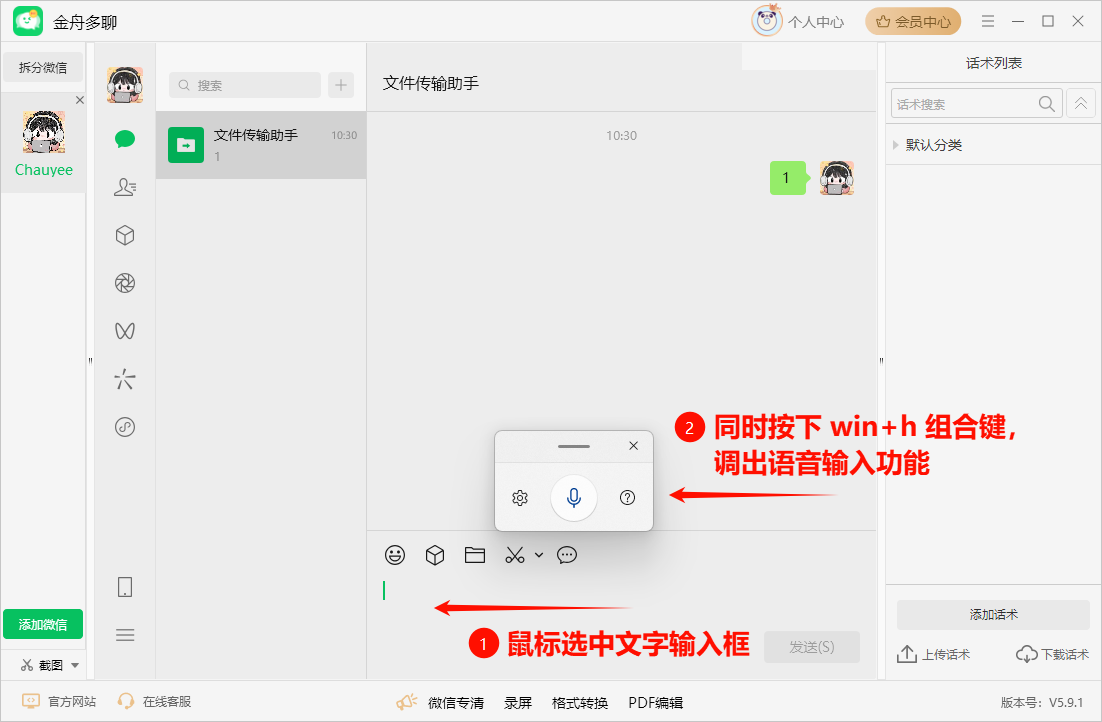Click the voice popup drag handle bar
Viewport: 1102px width, 722px height.
click(x=574, y=446)
